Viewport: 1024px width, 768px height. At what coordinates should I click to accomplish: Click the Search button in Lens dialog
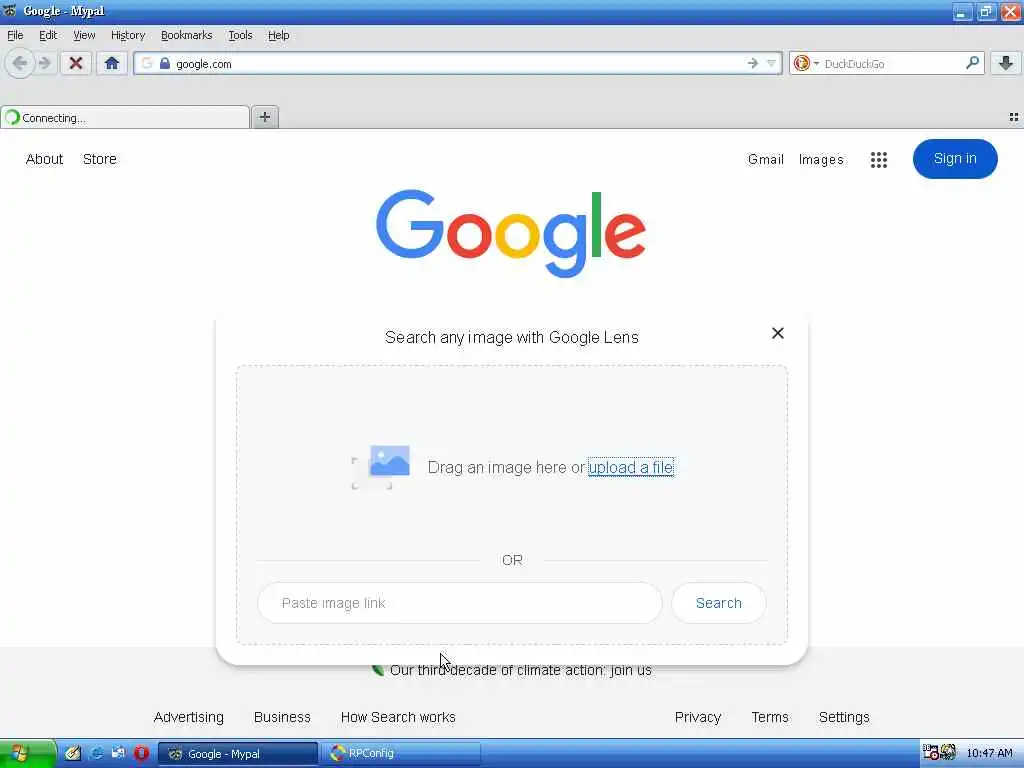[x=718, y=603]
